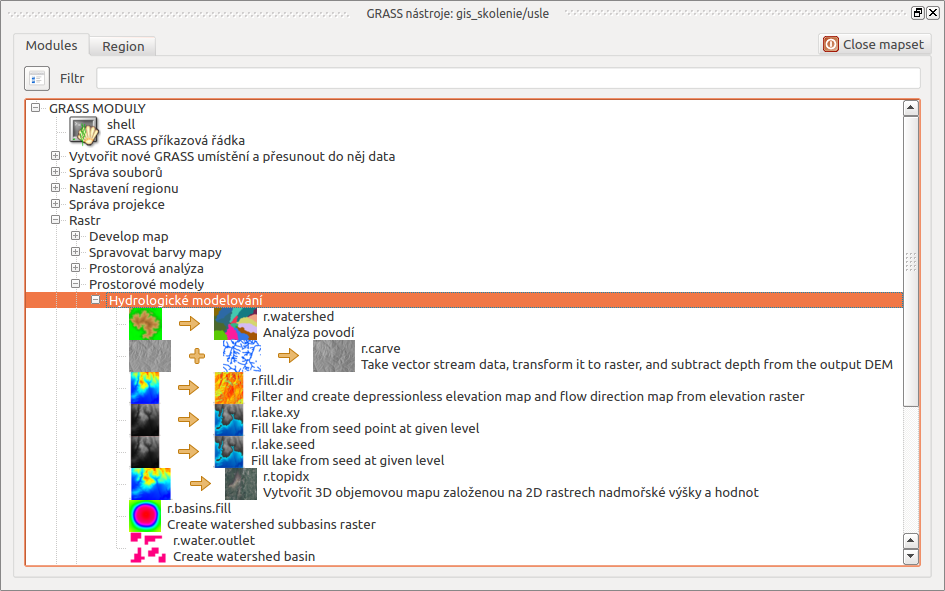Screen dimensions: 945x591
Task: Select the shell label text
Action: pos(121,124)
